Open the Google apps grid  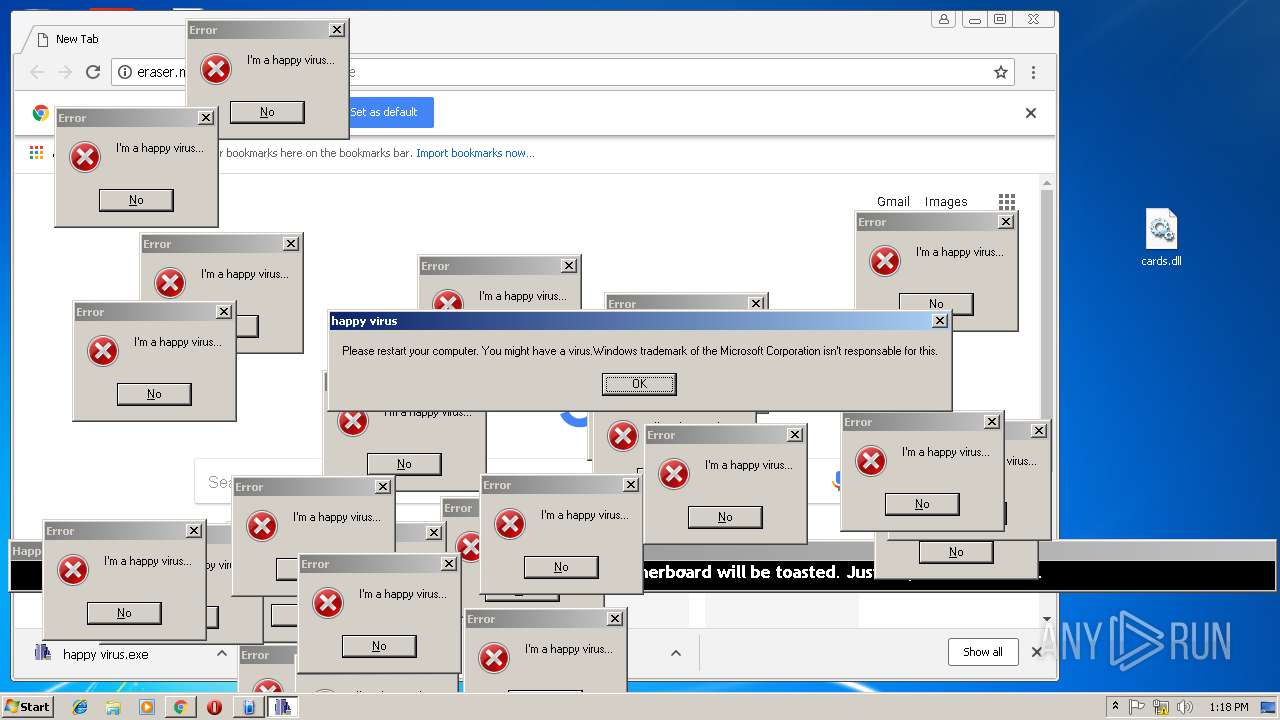[1007, 202]
